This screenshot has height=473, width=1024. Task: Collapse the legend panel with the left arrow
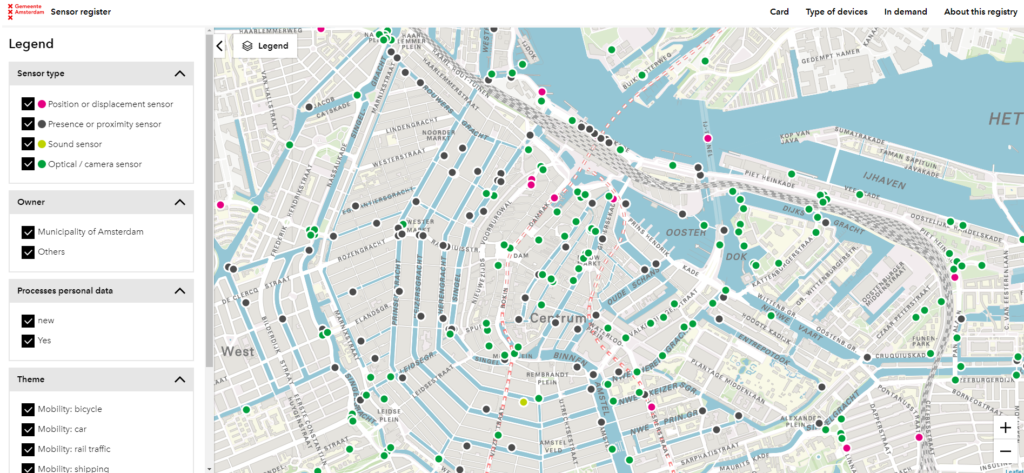pyautogui.click(x=220, y=45)
